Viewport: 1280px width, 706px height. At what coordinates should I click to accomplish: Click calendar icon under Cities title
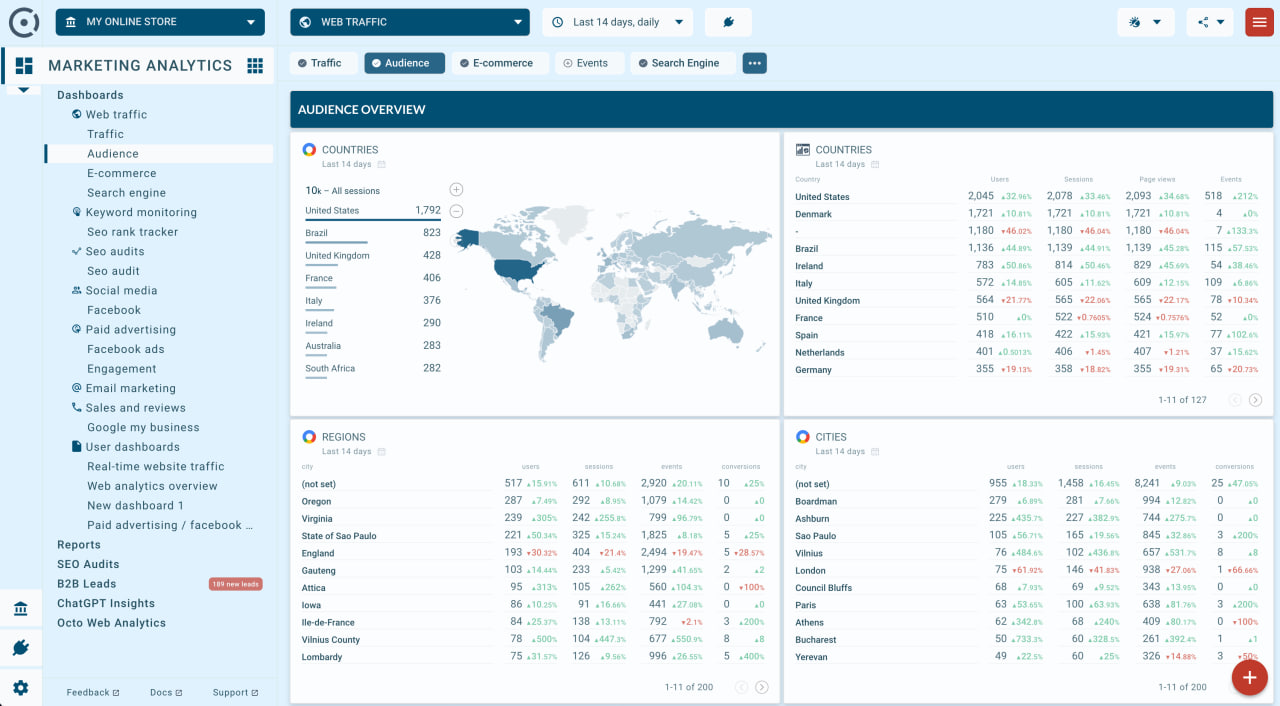pos(875,451)
